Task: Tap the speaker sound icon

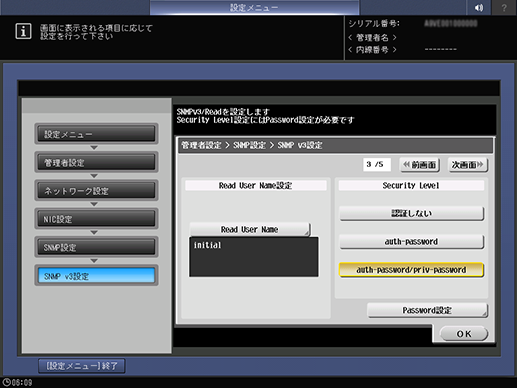Action: point(479,7)
